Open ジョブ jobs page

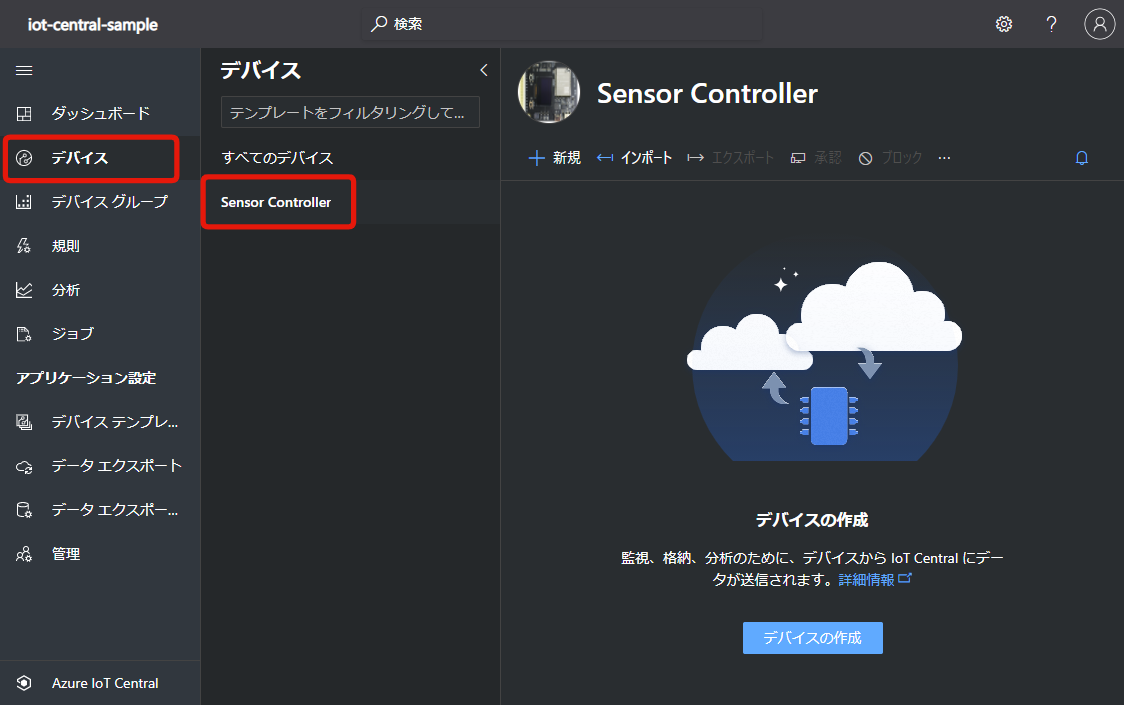pos(100,333)
